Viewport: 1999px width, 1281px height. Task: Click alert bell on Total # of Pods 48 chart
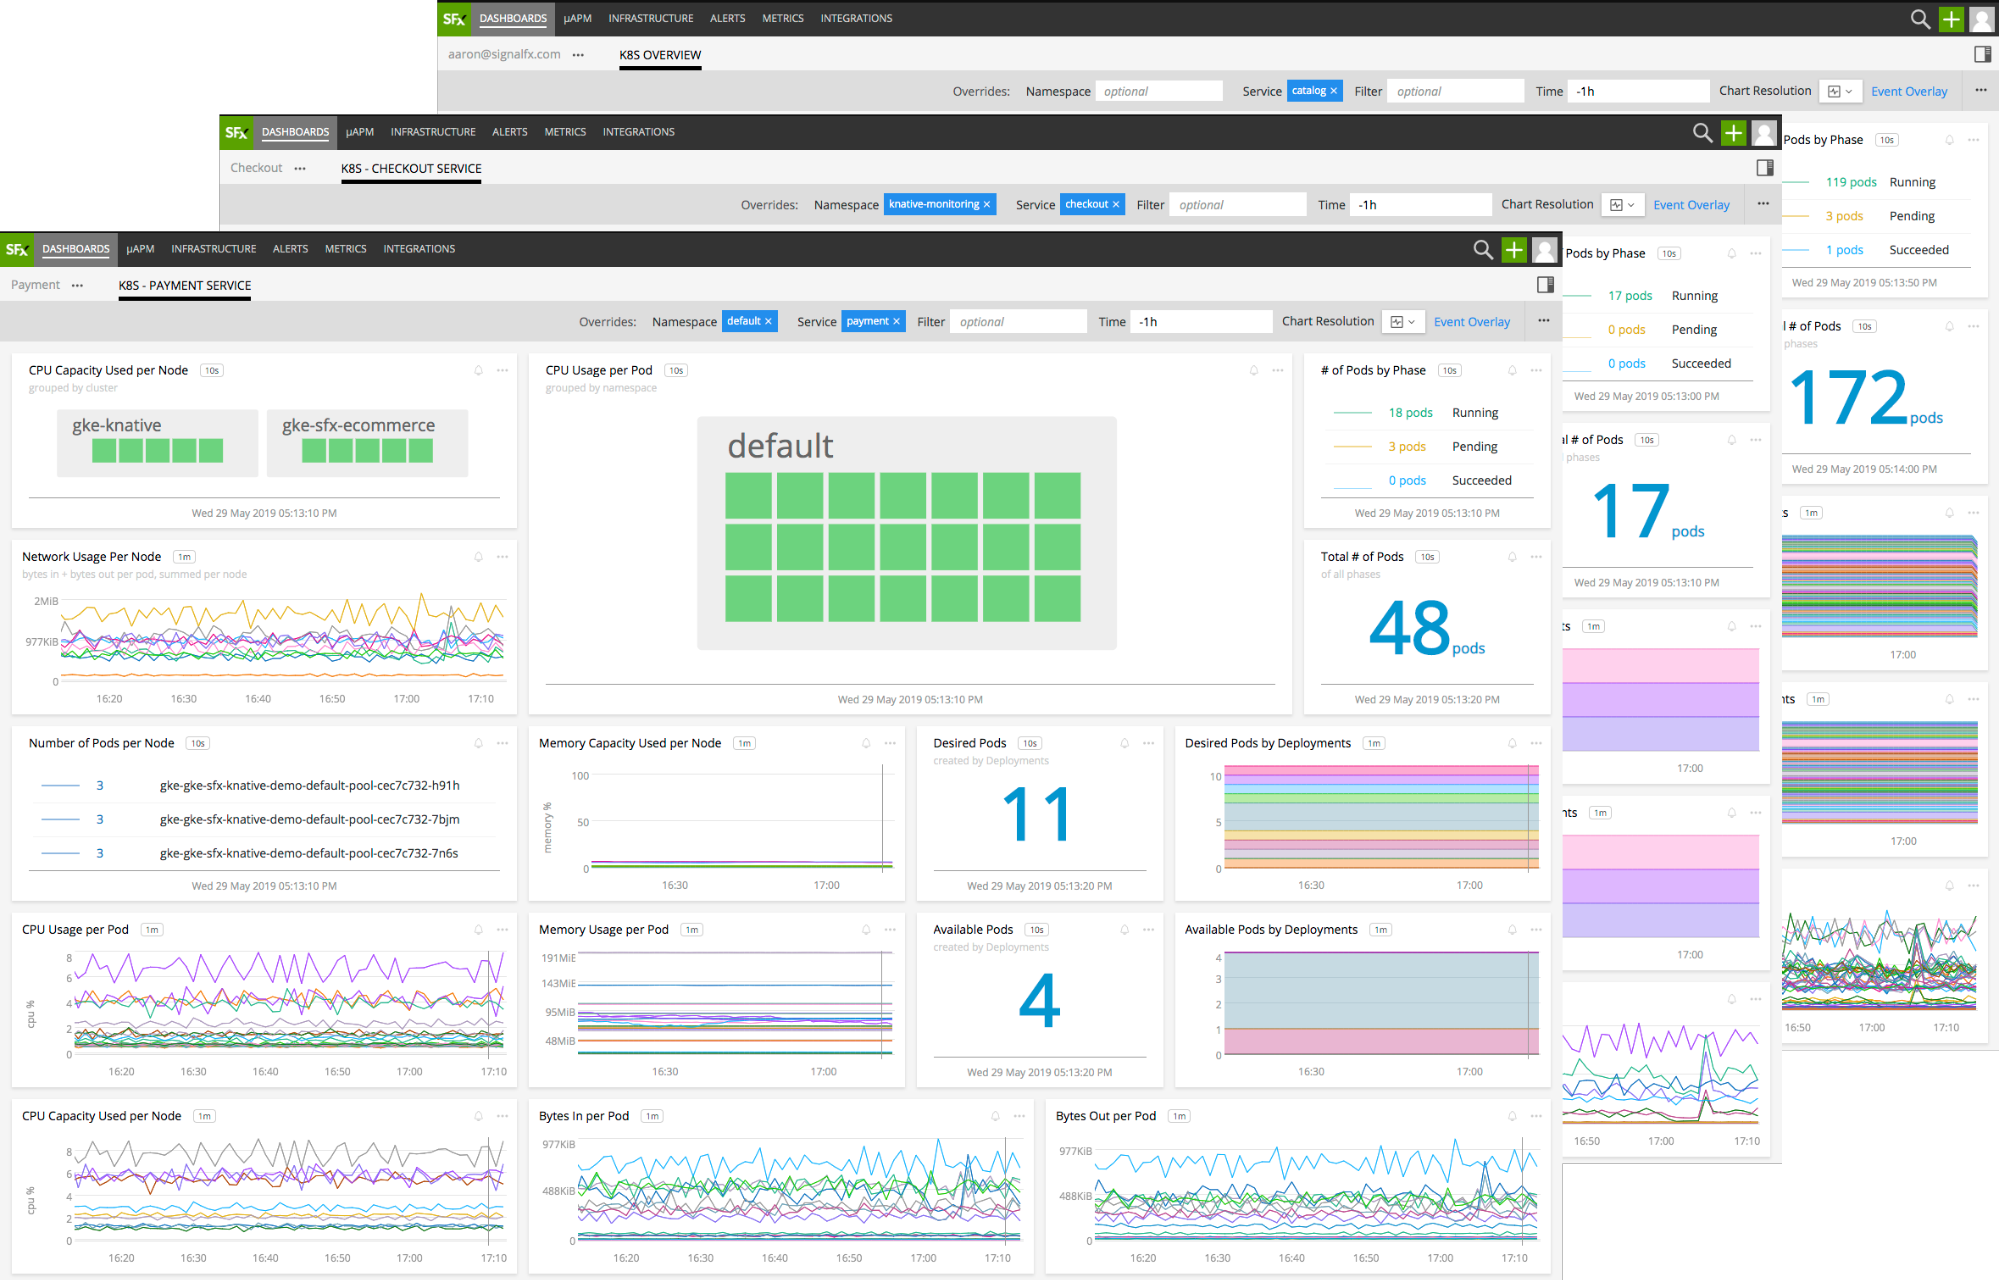[x=1512, y=557]
